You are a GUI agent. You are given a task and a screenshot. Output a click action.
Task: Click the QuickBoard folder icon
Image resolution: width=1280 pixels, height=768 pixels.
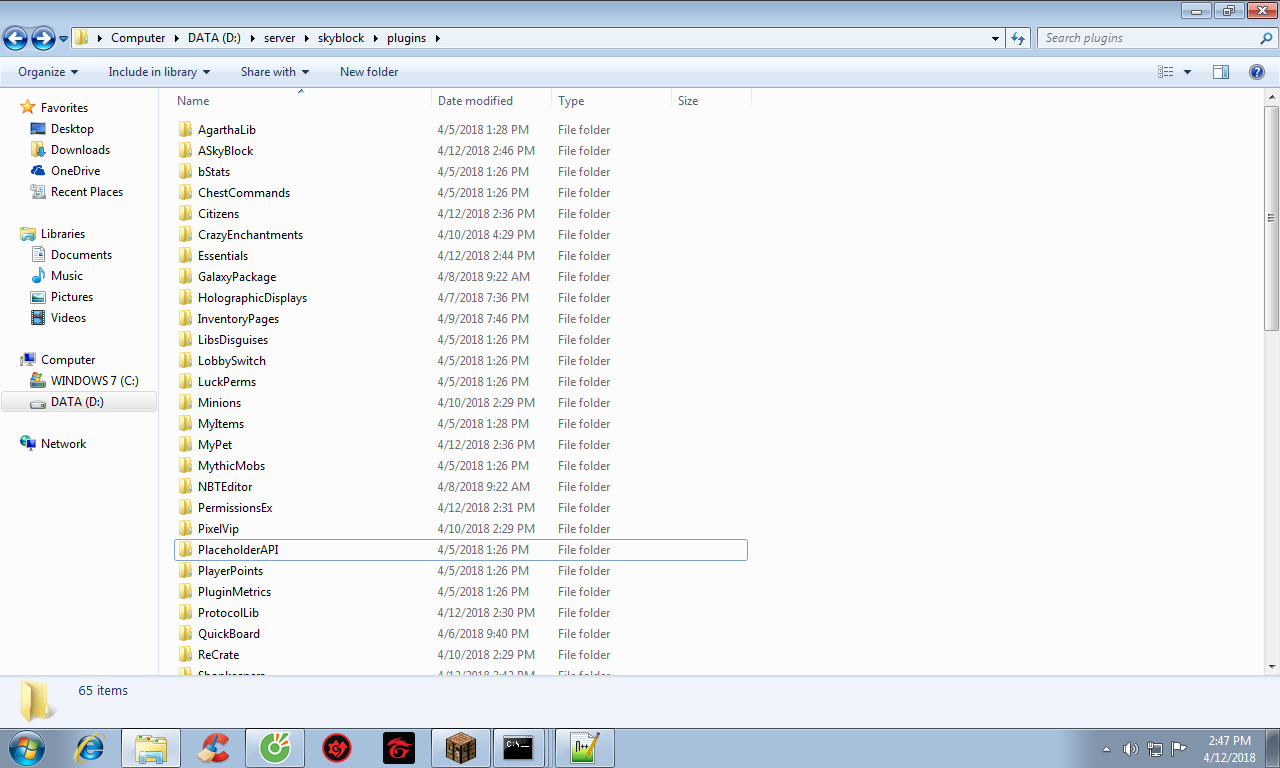185,634
